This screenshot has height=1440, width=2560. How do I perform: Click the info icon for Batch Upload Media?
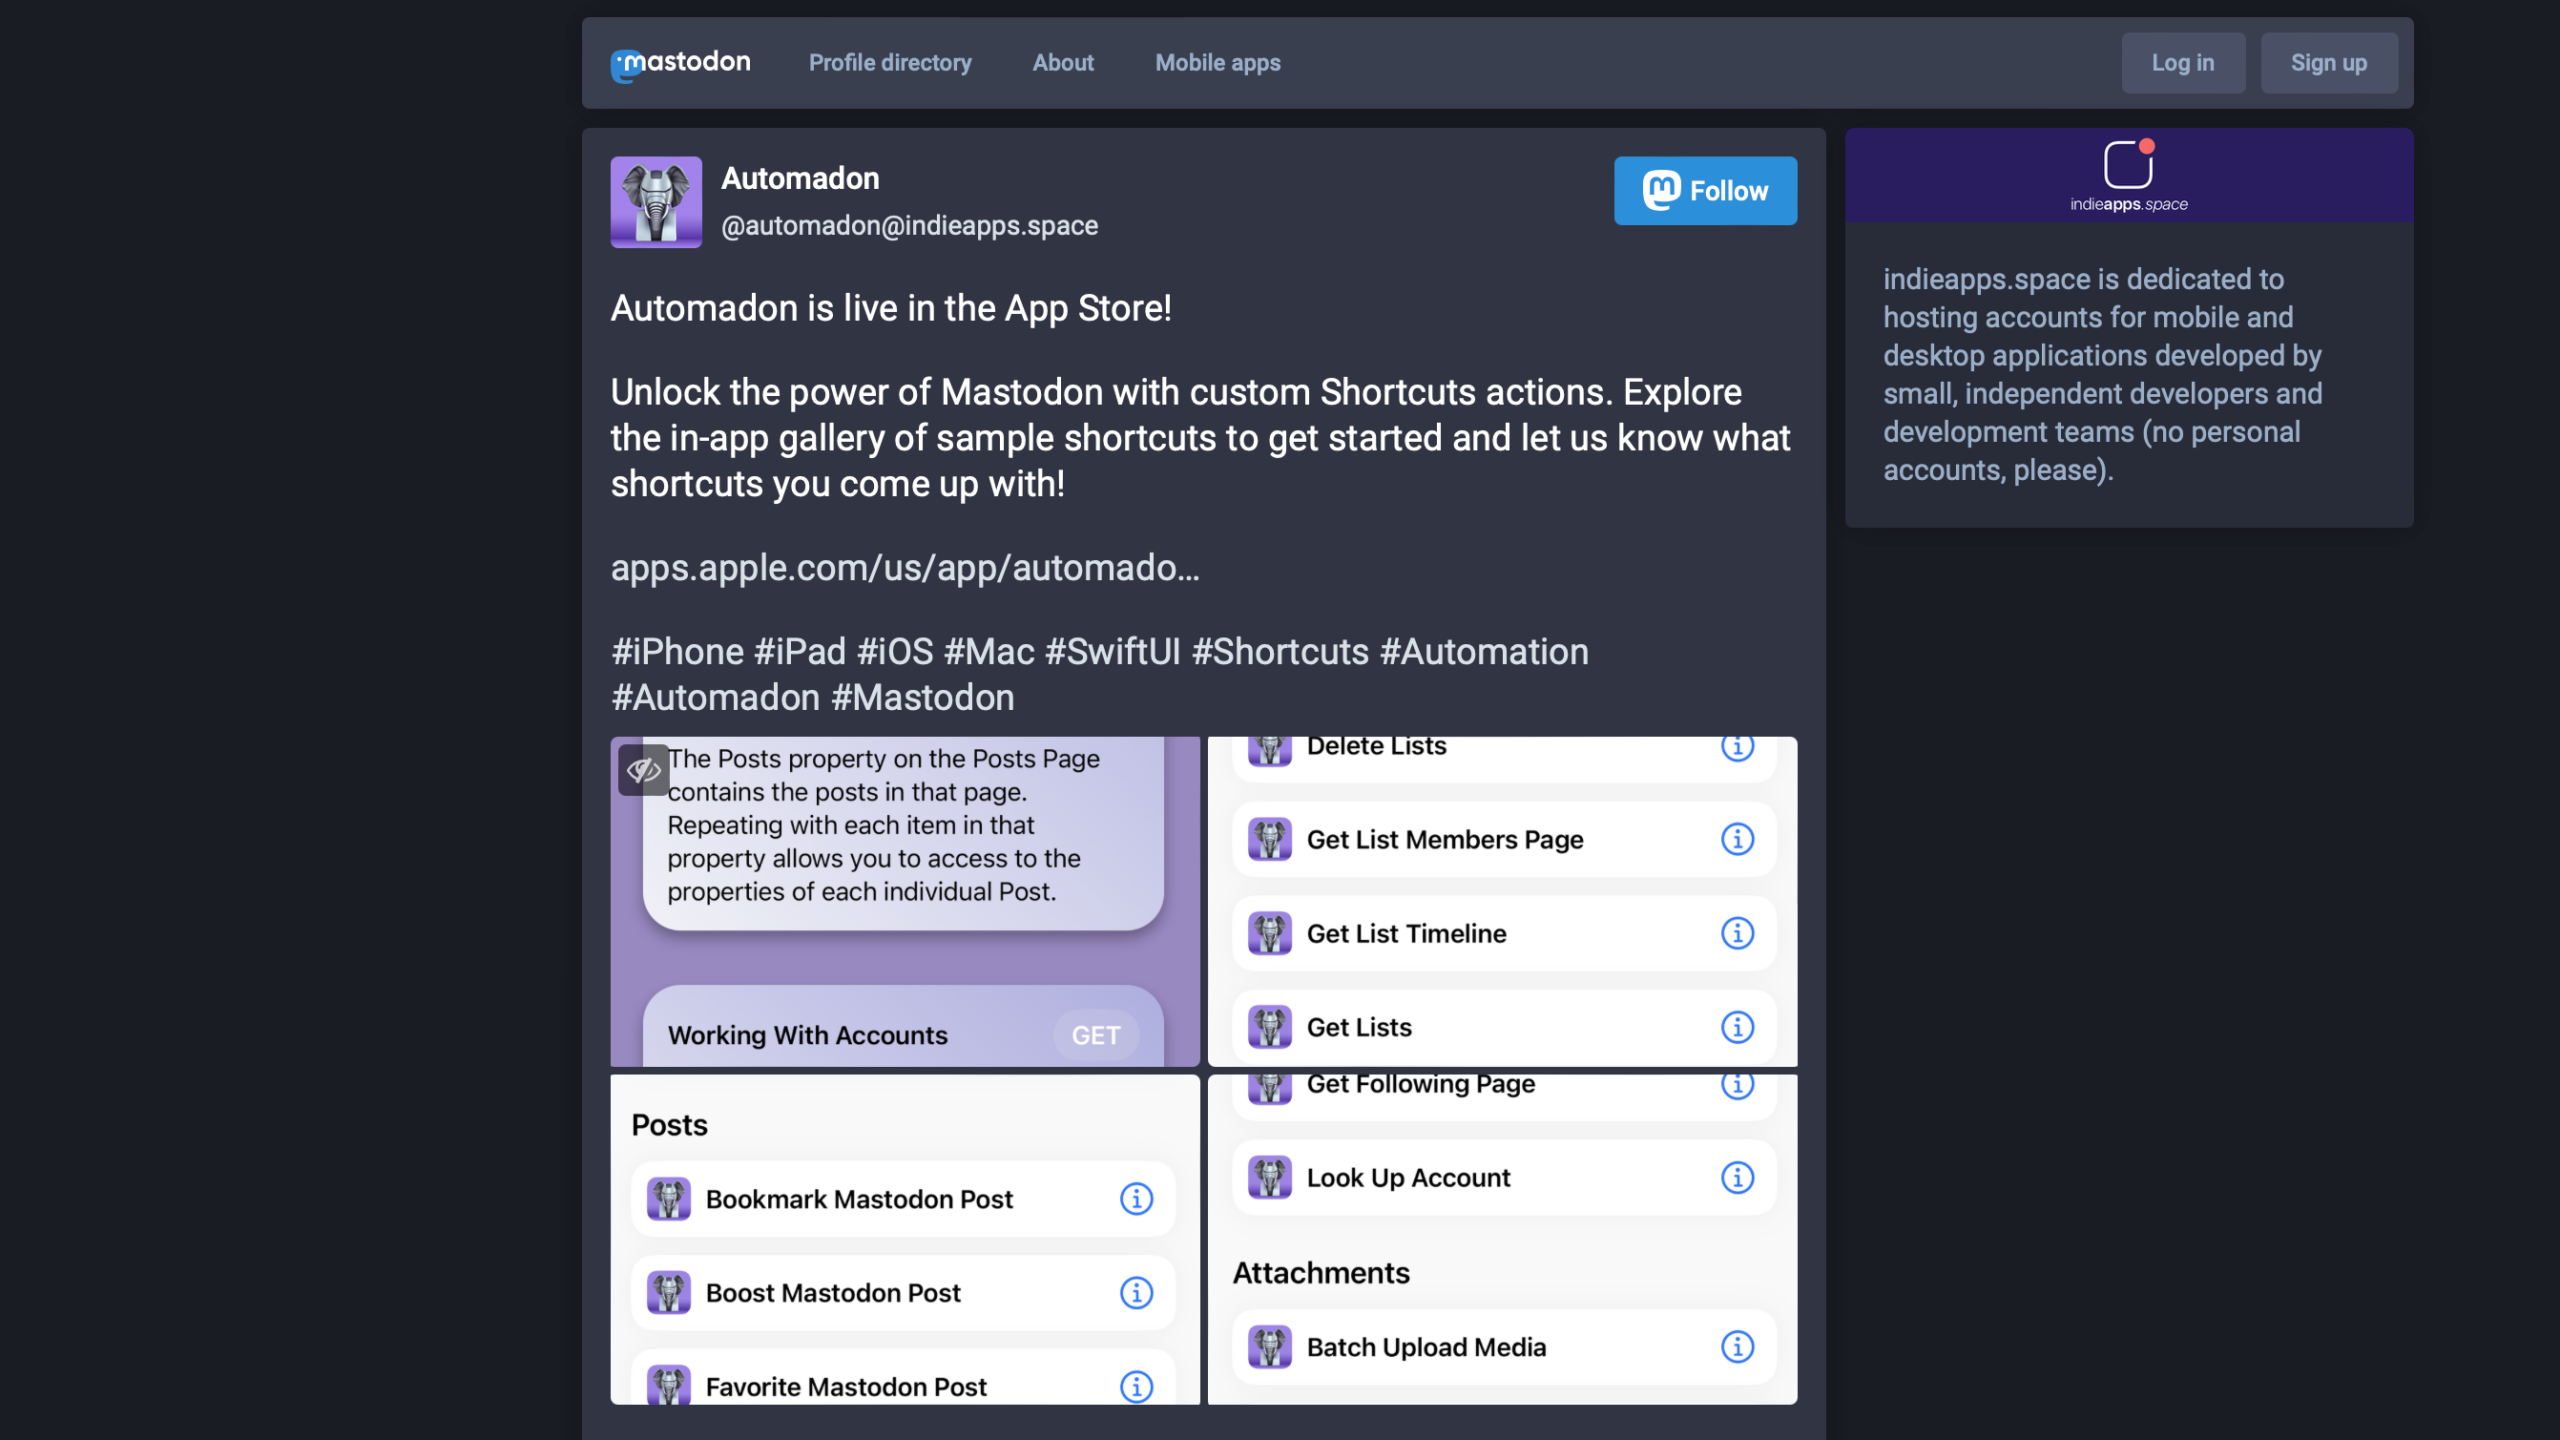1737,1347
